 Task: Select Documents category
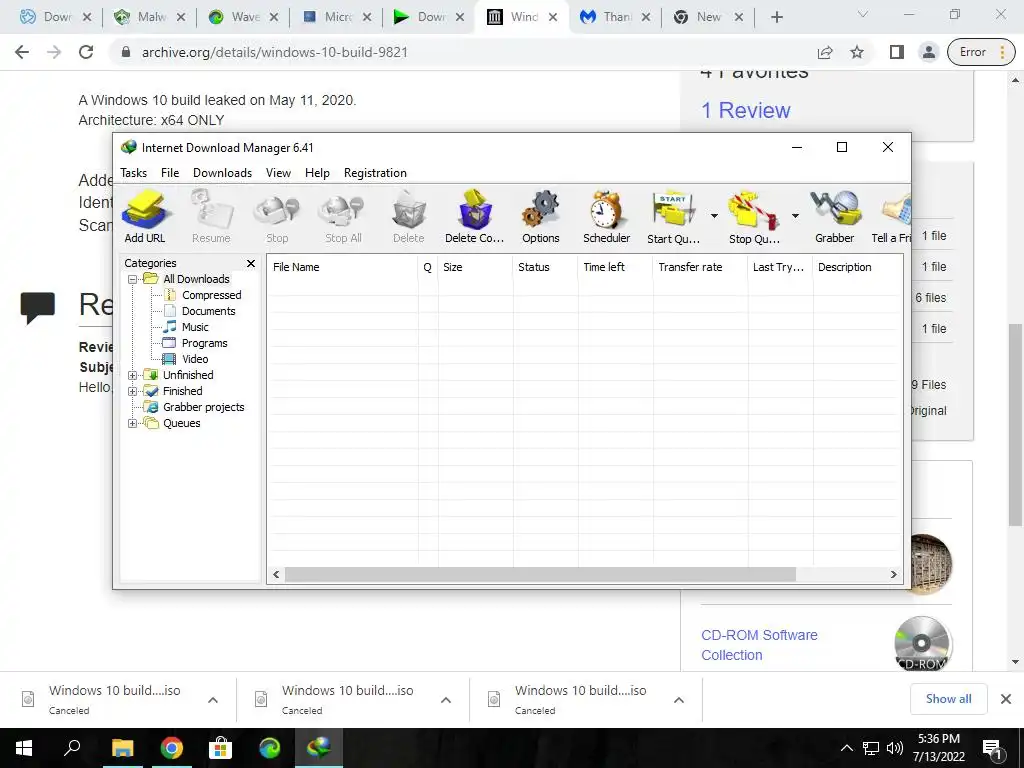[208, 312]
